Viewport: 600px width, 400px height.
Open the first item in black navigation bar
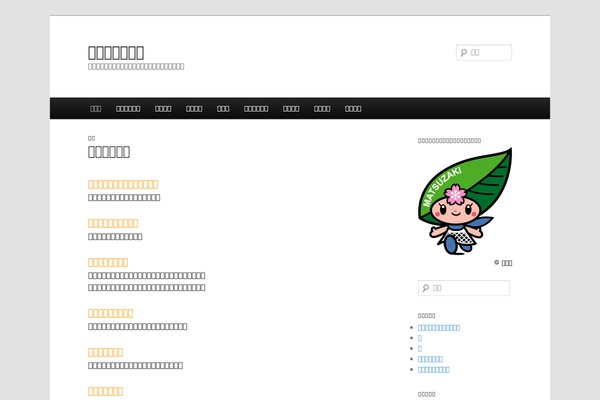(95, 109)
